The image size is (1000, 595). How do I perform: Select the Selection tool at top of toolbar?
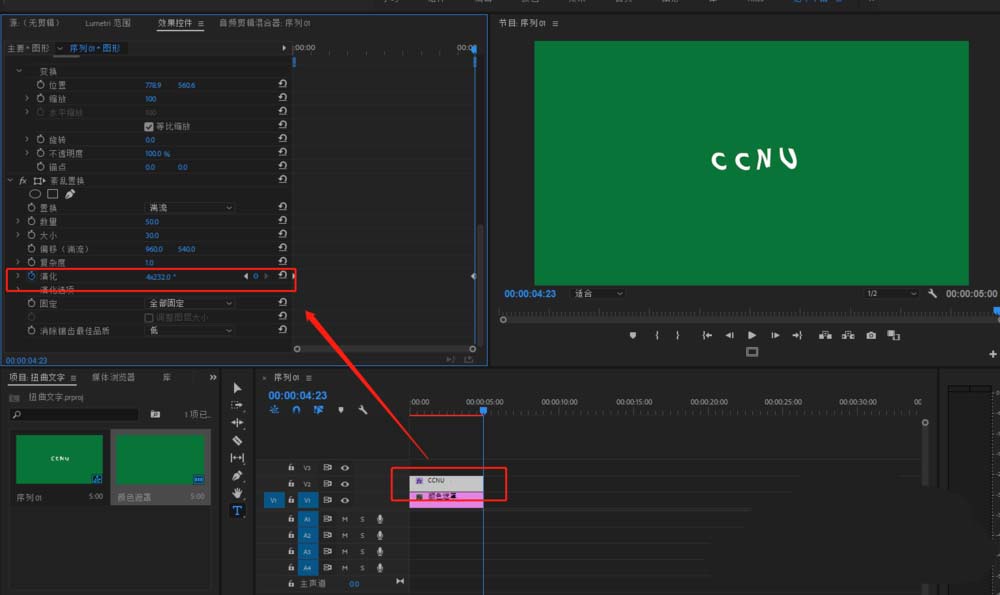[237, 388]
